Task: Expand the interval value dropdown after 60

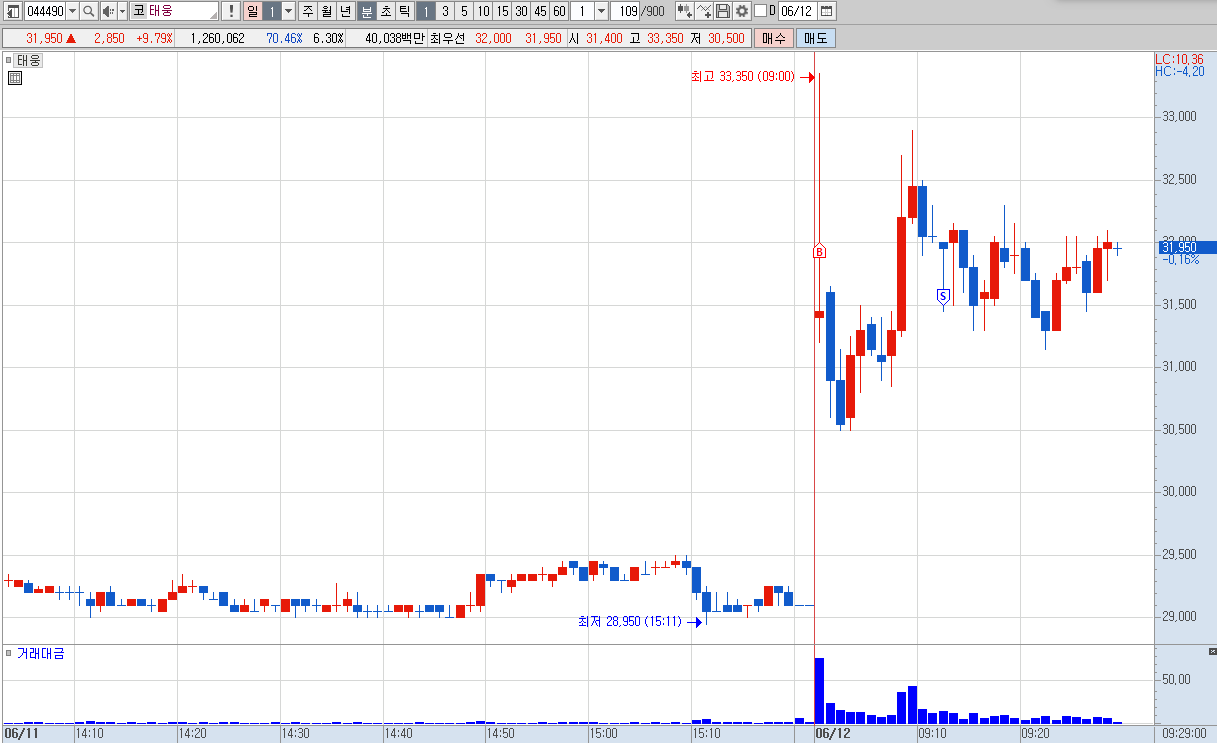Action: click(x=601, y=11)
